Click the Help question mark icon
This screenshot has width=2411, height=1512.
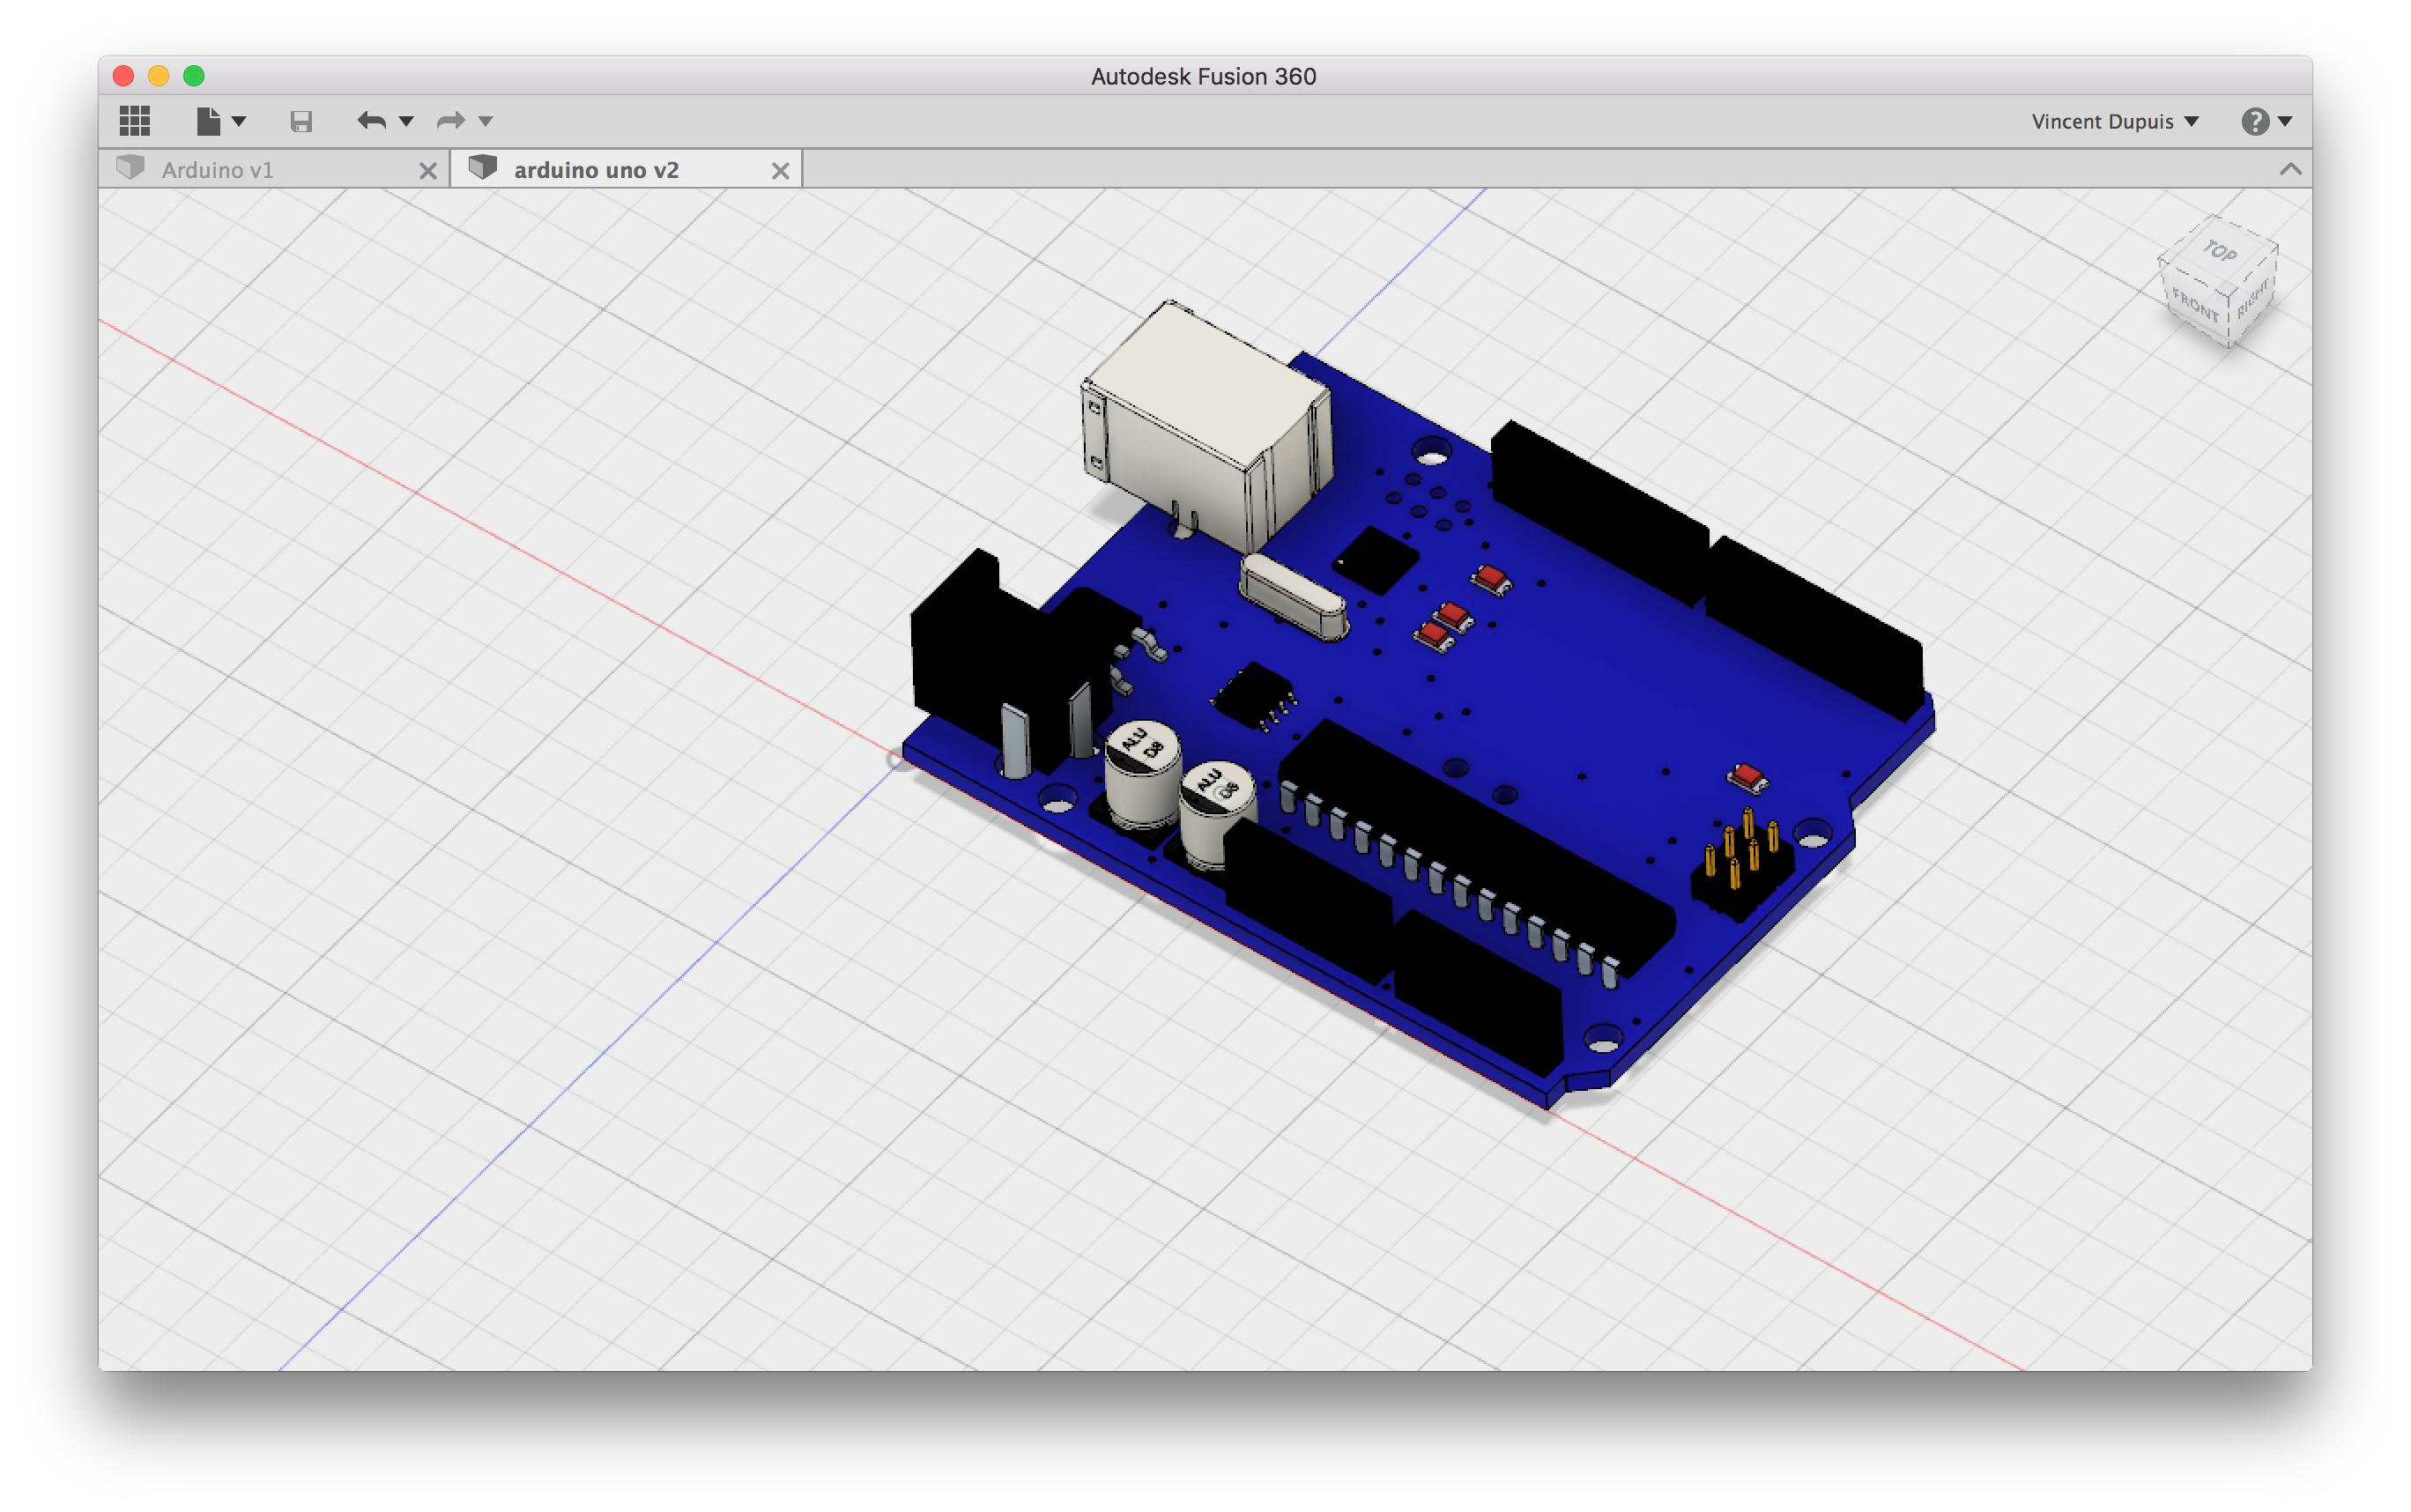click(x=2254, y=121)
